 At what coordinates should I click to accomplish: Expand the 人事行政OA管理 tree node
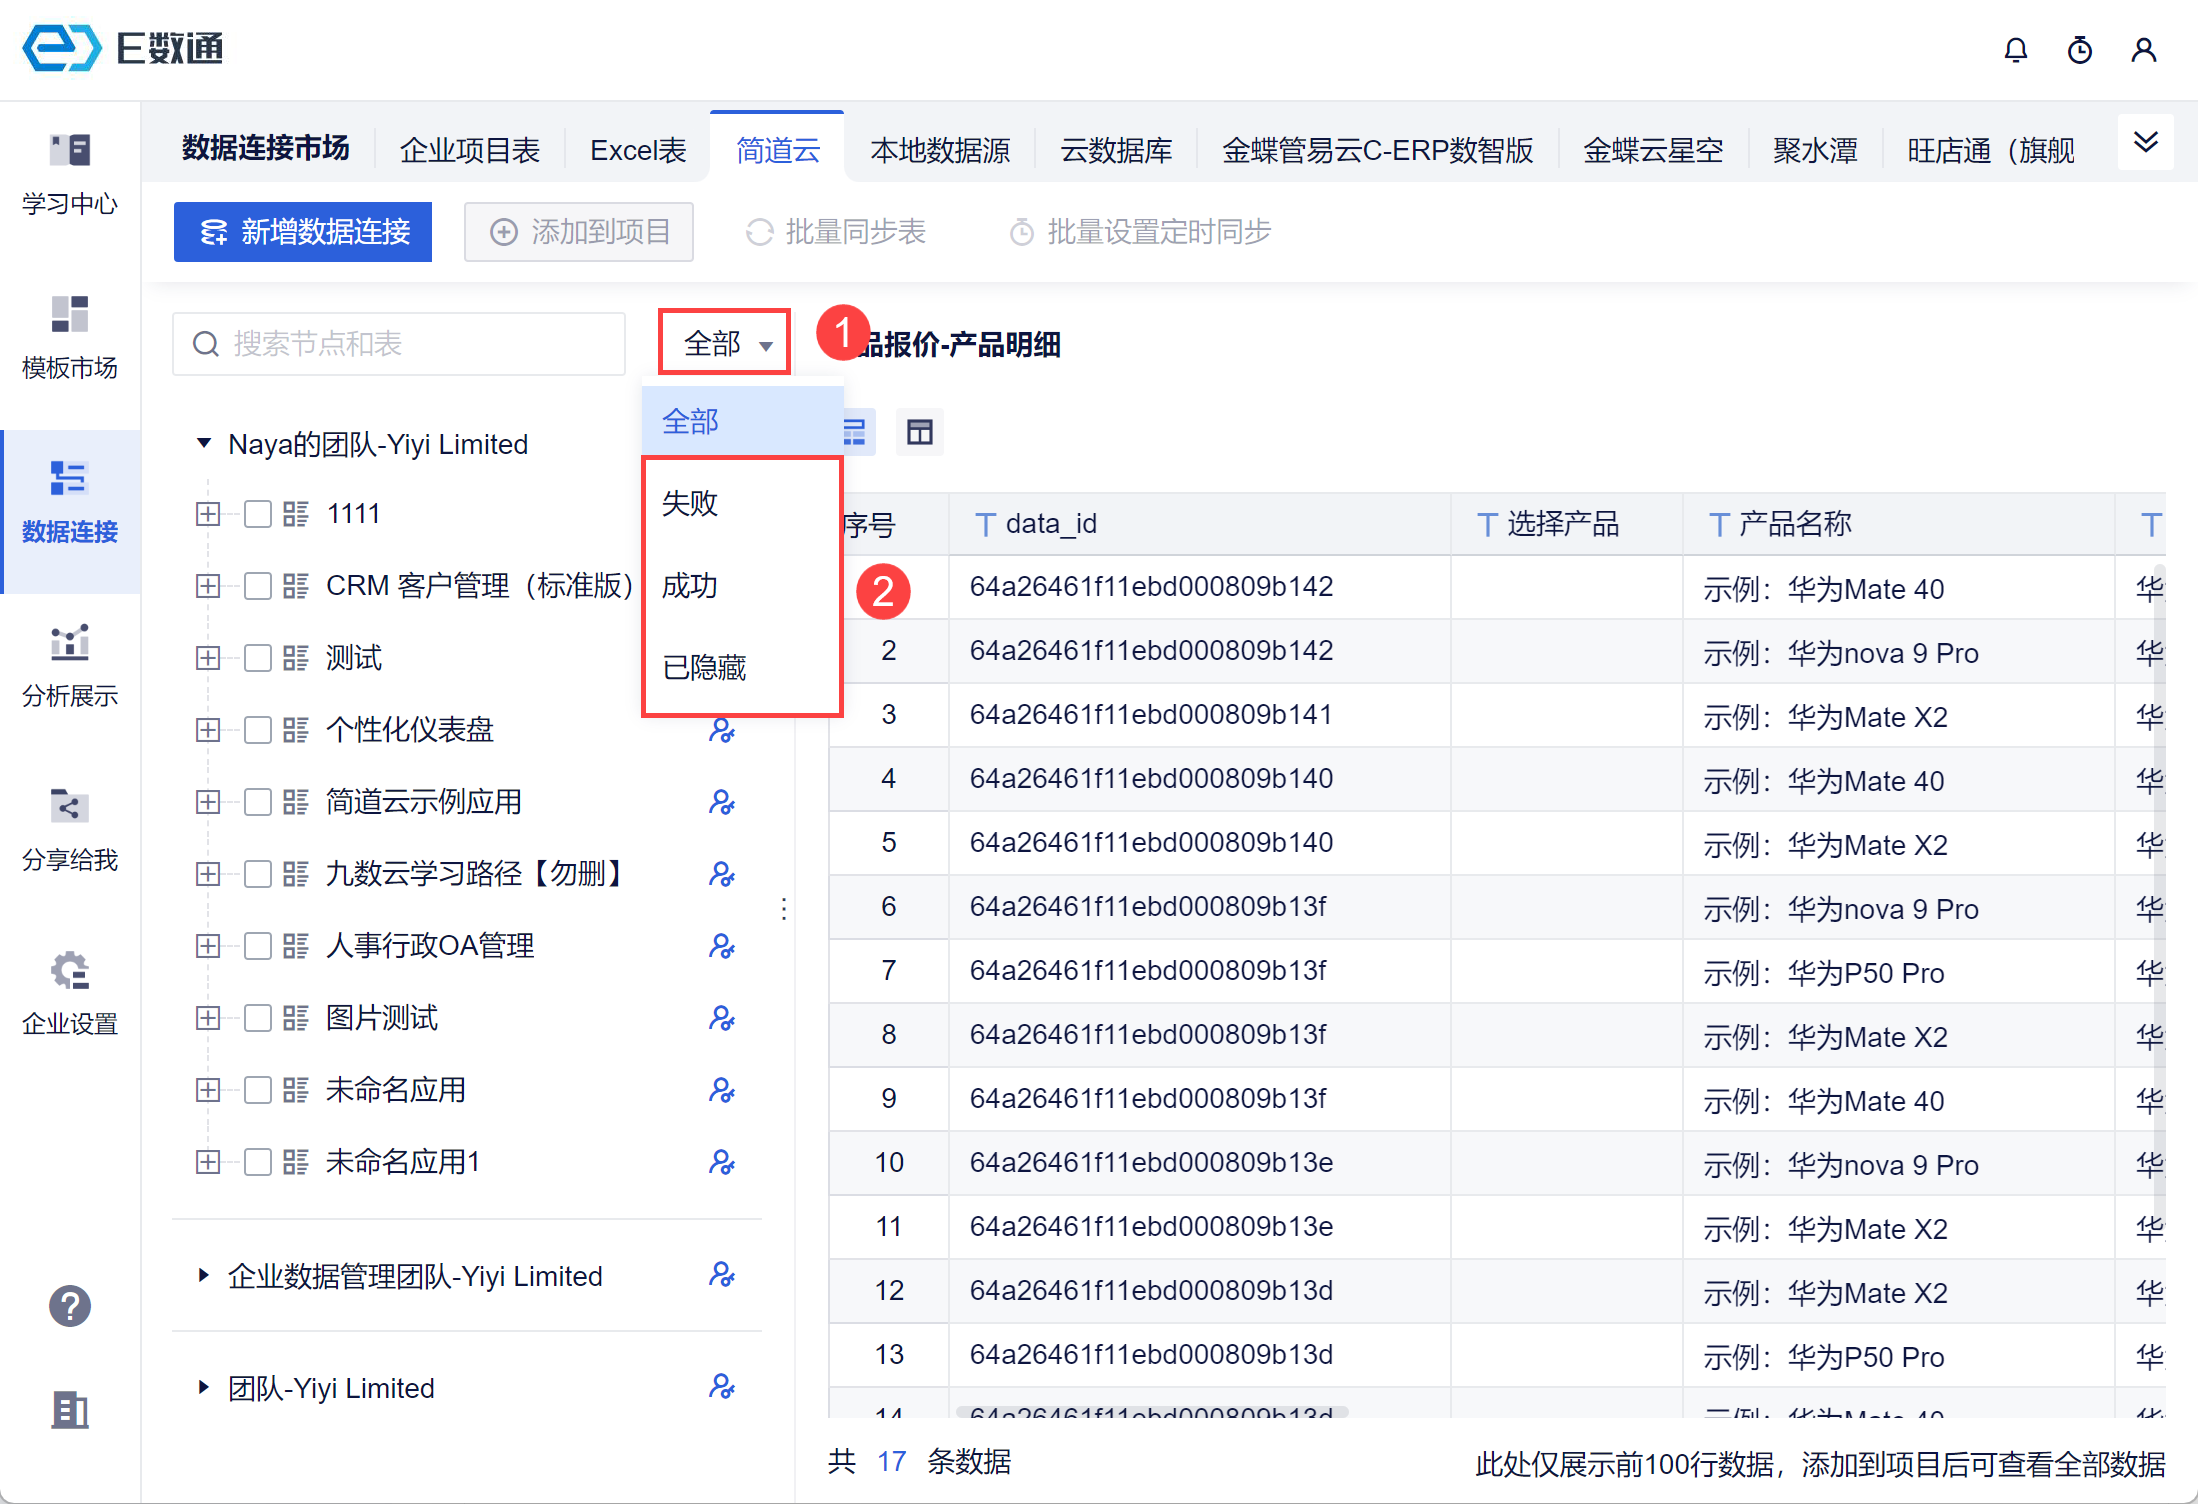click(208, 946)
